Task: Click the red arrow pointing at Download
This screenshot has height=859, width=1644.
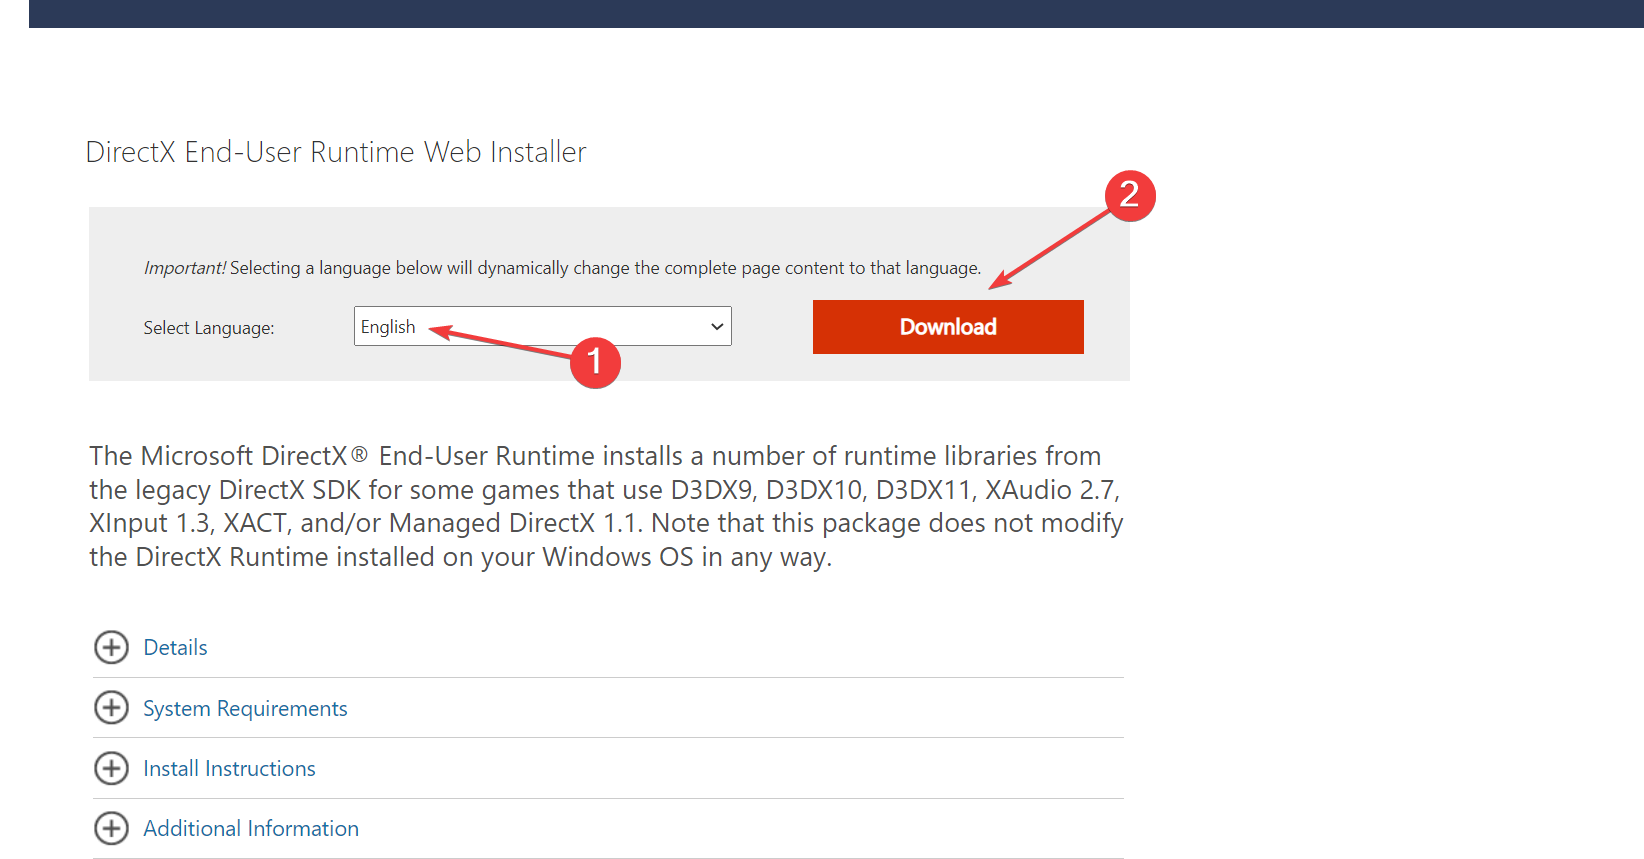Action: pos(1050,250)
